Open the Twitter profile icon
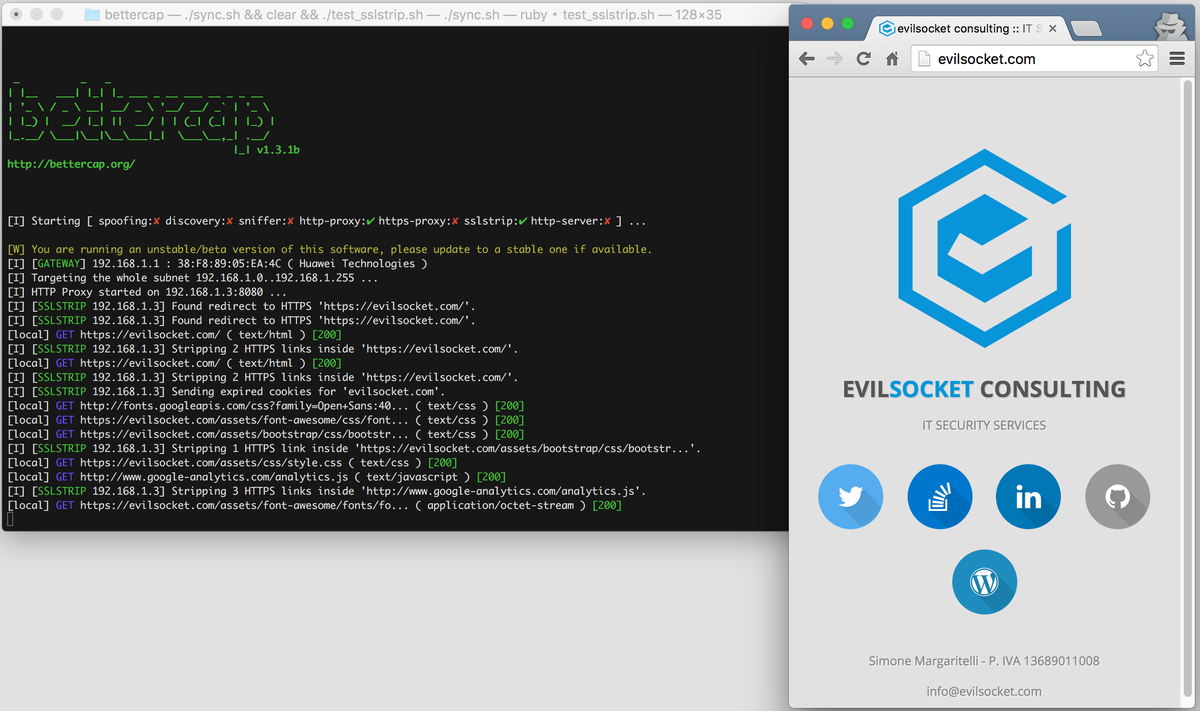Viewport: 1200px width, 711px height. (x=851, y=497)
